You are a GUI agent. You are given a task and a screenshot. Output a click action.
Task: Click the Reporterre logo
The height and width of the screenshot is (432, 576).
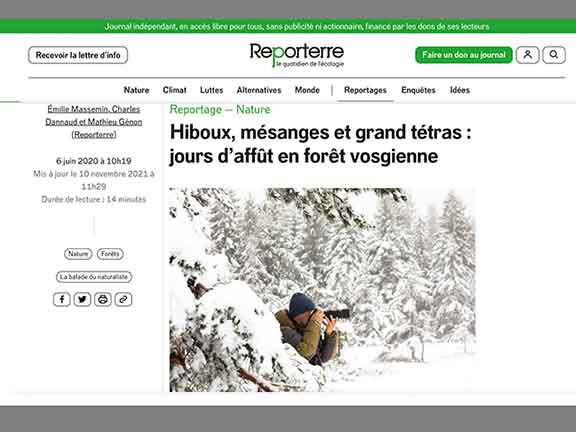(297, 55)
